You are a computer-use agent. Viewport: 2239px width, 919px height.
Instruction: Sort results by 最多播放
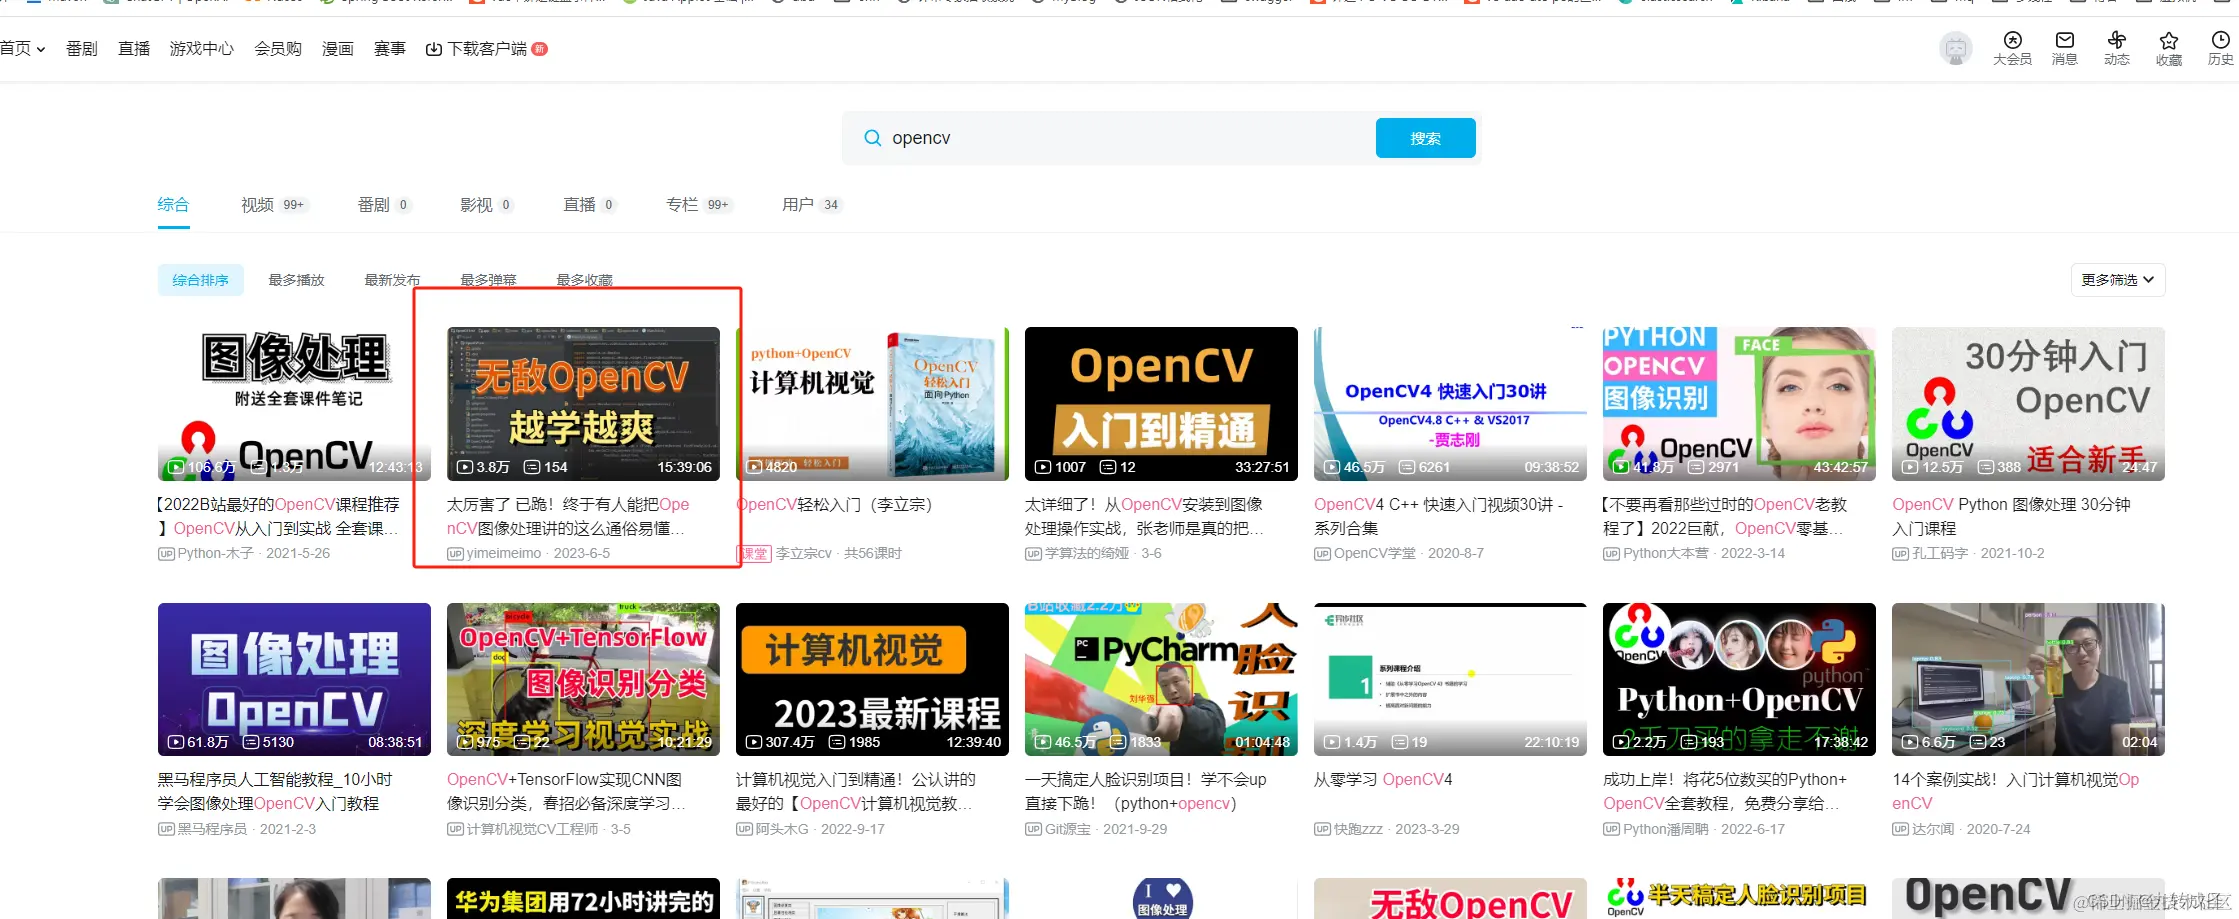coord(296,280)
